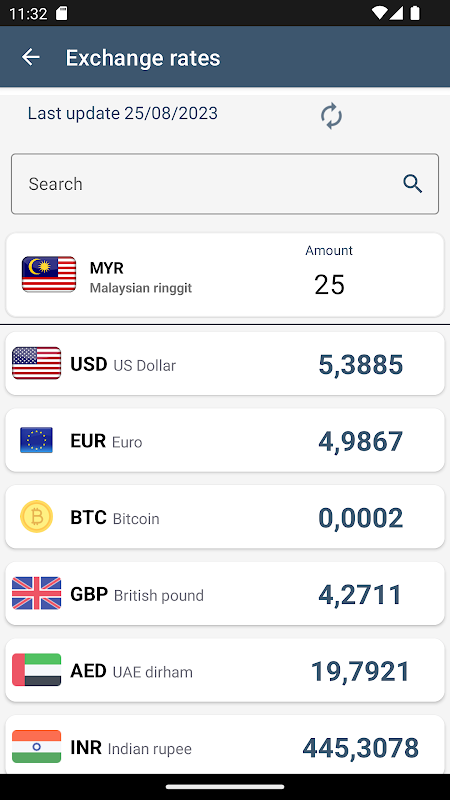The height and width of the screenshot is (800, 450).
Task: Select the INR Indian rupee row
Action: 225,745
